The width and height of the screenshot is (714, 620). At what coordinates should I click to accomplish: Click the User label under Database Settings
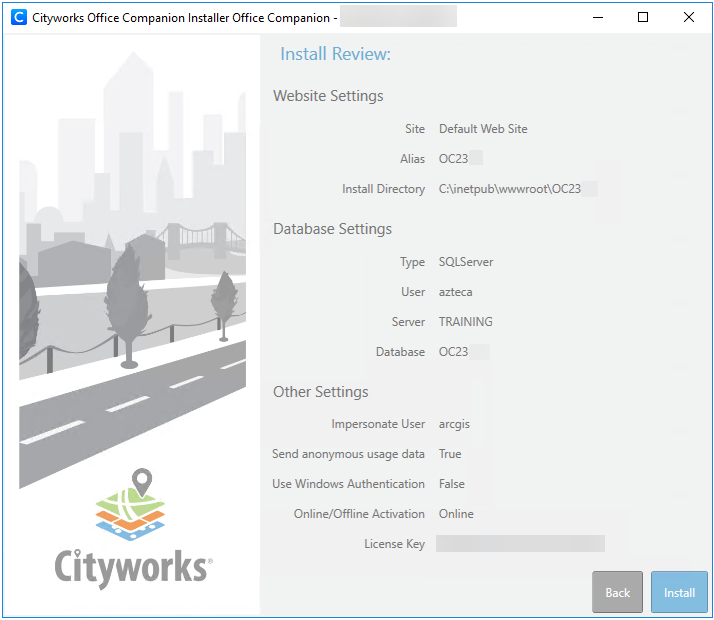413,292
